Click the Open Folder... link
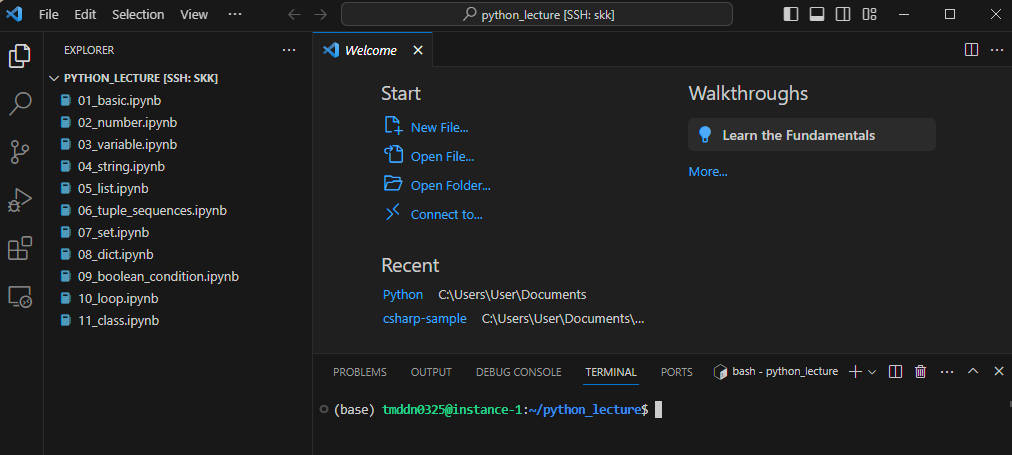 pos(450,186)
